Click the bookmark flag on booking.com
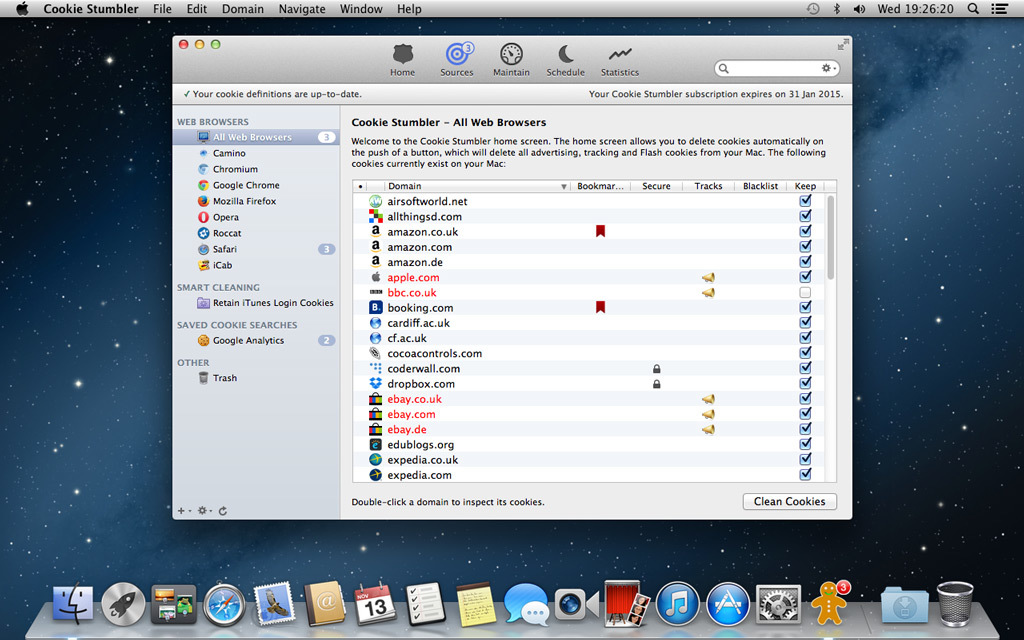1024x640 pixels. [600, 307]
